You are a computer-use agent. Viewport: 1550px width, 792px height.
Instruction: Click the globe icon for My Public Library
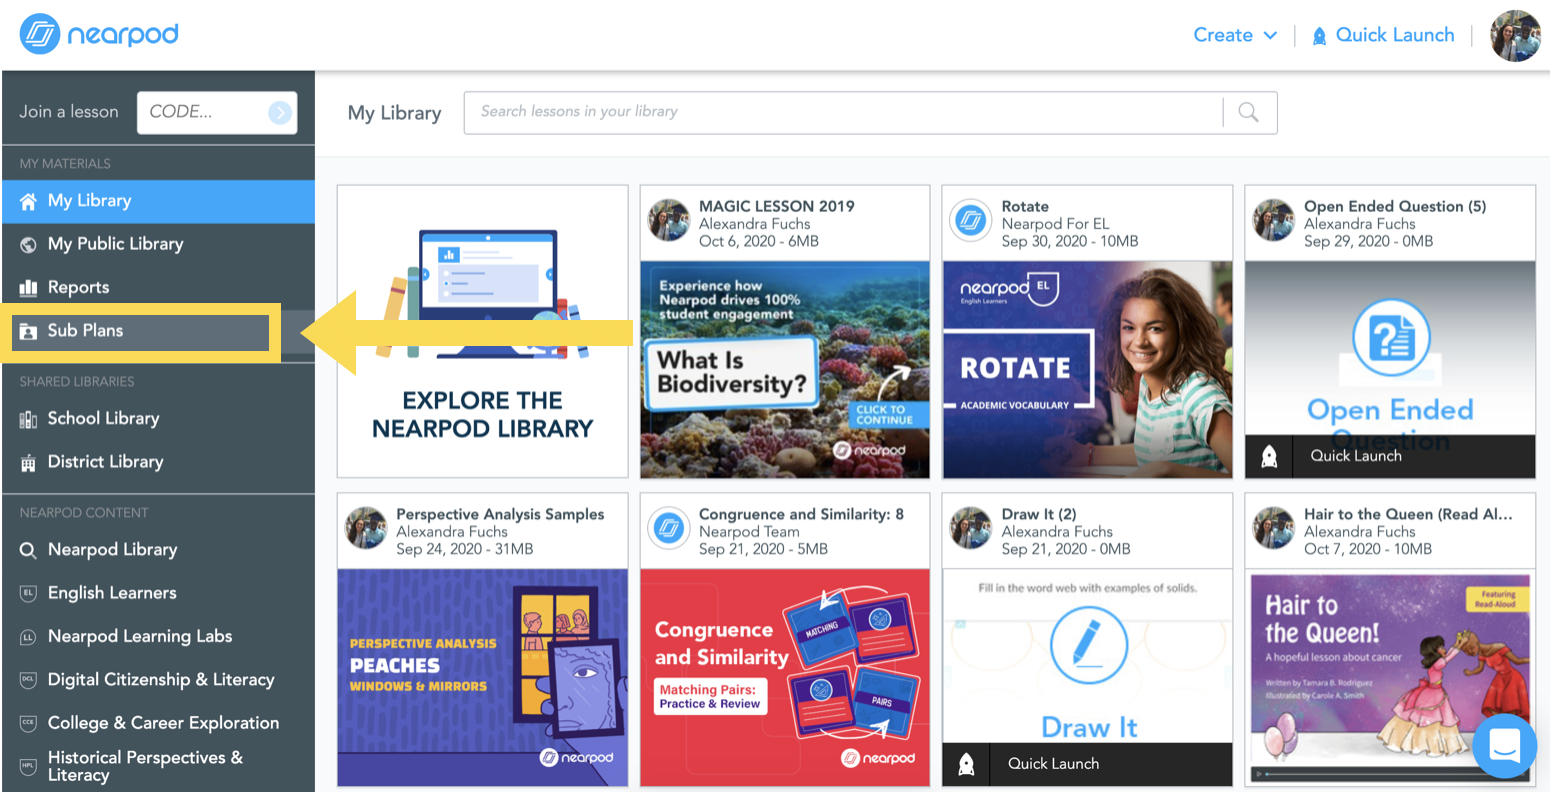(28, 244)
